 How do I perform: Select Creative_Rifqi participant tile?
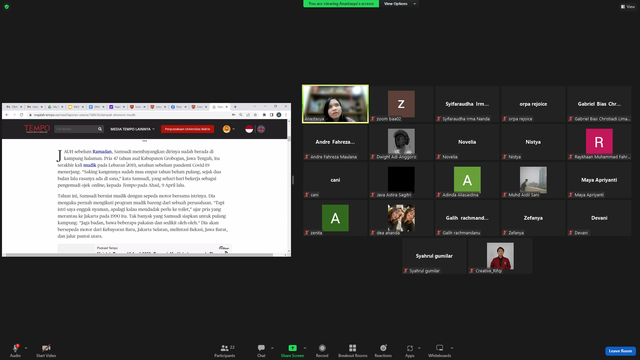(500, 256)
